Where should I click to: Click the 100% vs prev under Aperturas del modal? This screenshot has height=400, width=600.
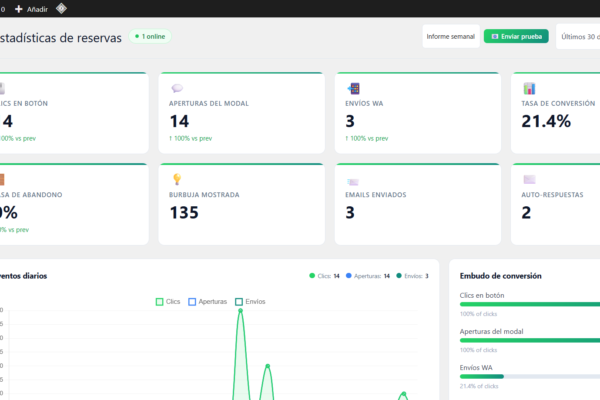pyautogui.click(x=191, y=138)
